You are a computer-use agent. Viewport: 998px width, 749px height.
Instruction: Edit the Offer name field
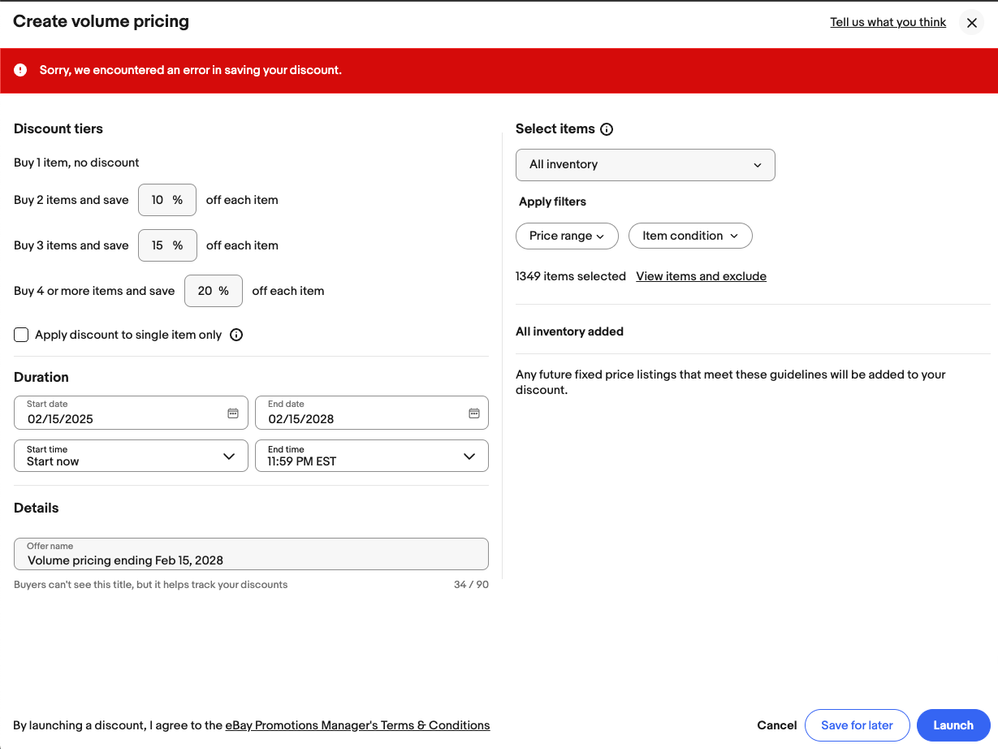[251, 554]
